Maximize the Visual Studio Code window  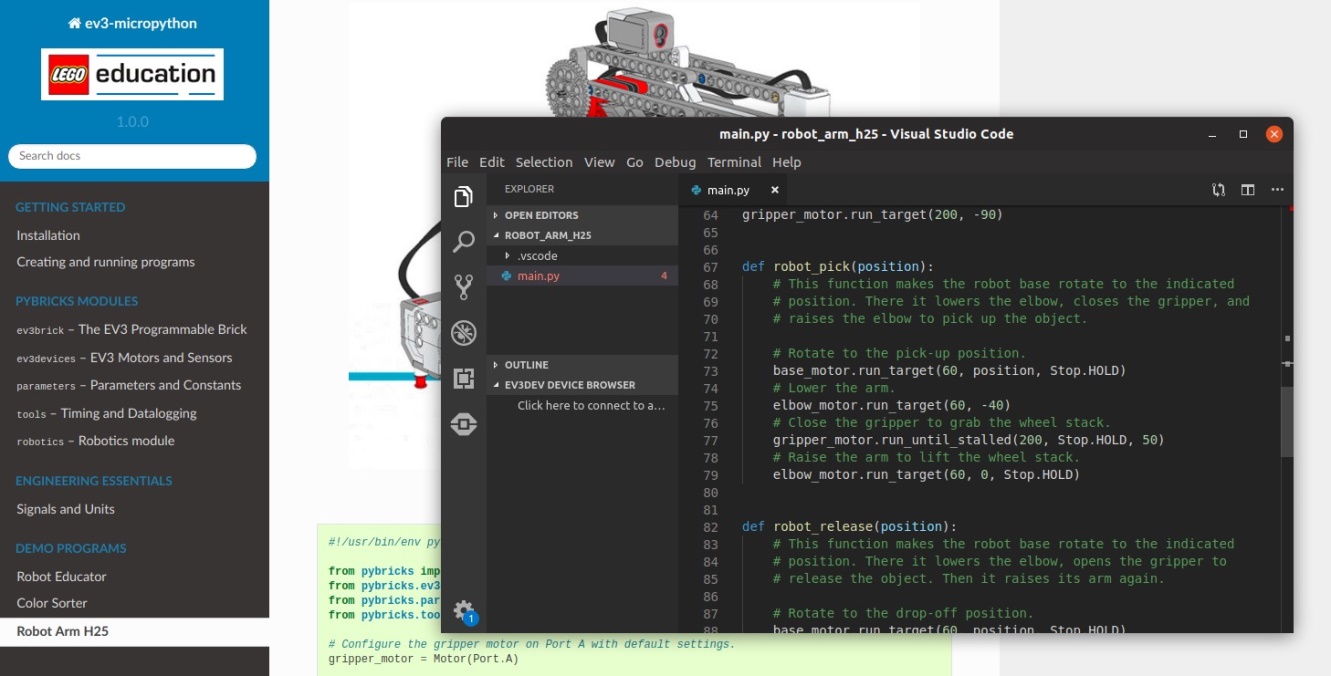point(1243,134)
